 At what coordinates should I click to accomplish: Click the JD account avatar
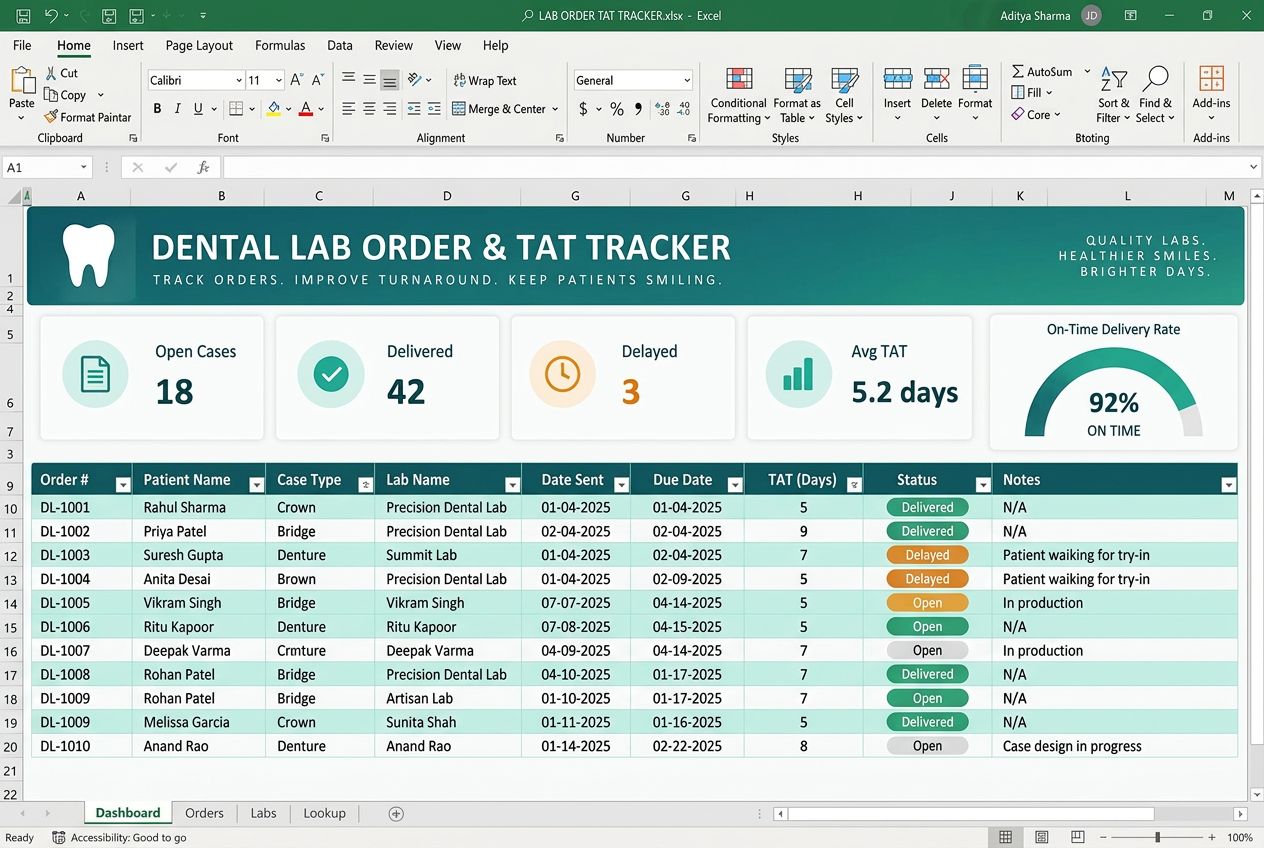pos(1092,16)
